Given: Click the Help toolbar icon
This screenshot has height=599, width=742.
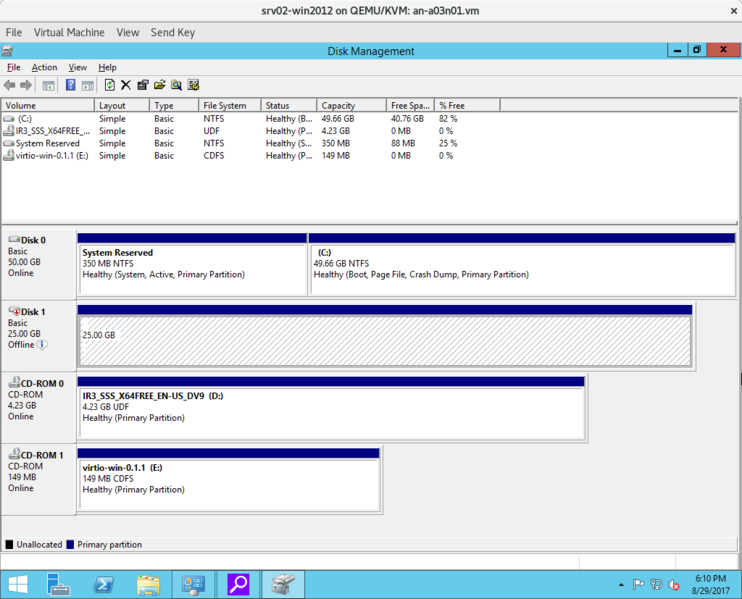Looking at the screenshot, I should 70,85.
